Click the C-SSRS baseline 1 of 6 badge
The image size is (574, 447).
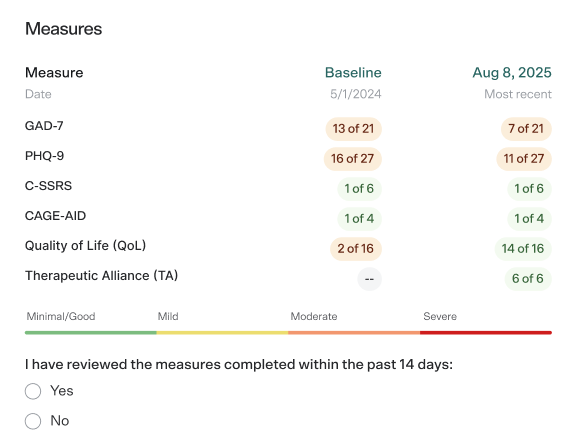tap(359, 189)
